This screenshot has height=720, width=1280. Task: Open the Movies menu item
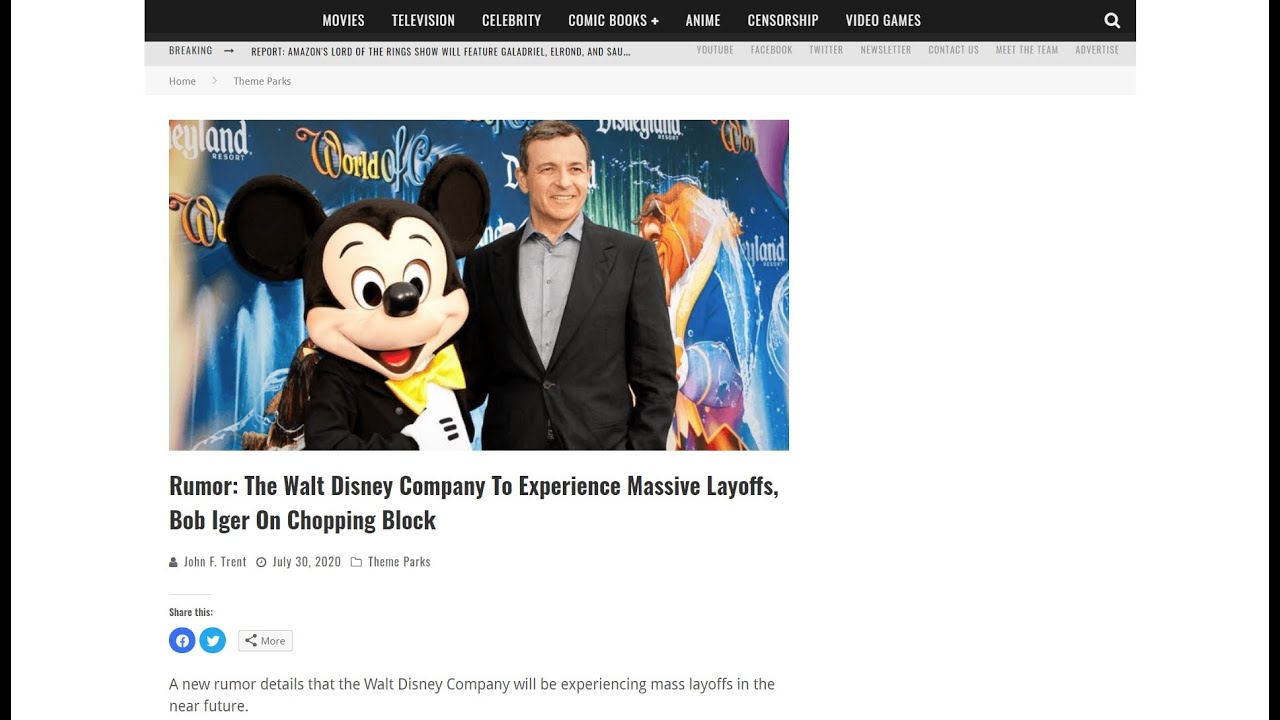[343, 20]
